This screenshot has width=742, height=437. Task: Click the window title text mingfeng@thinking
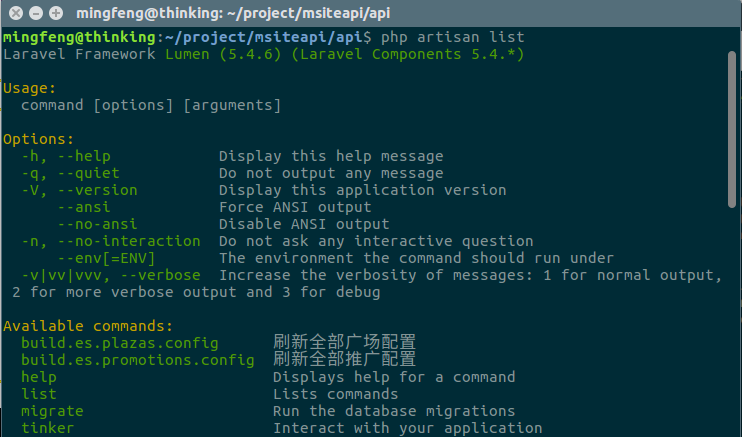click(x=148, y=13)
